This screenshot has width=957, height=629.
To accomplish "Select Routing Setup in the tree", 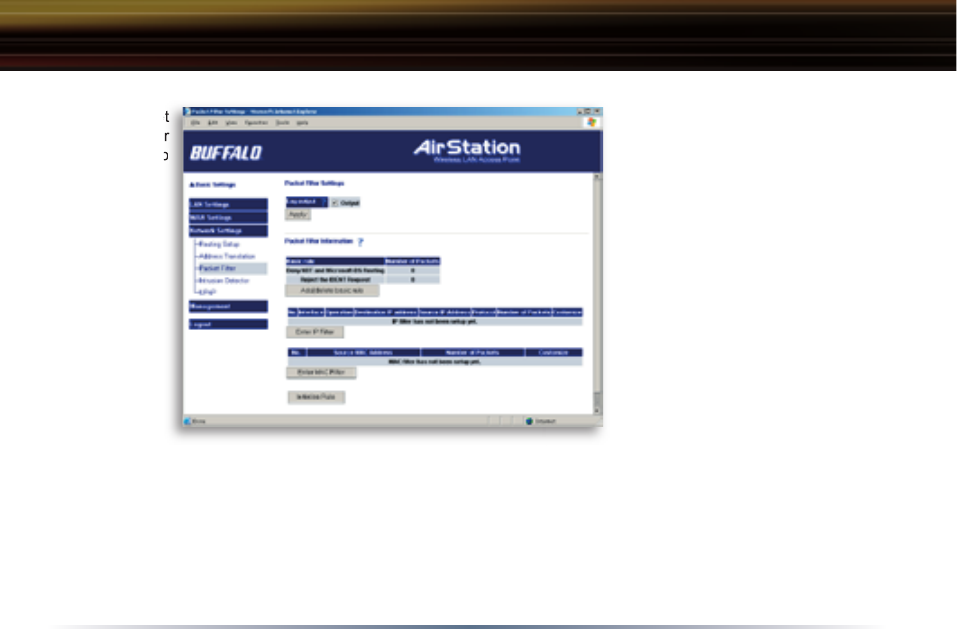I will tap(219, 244).
